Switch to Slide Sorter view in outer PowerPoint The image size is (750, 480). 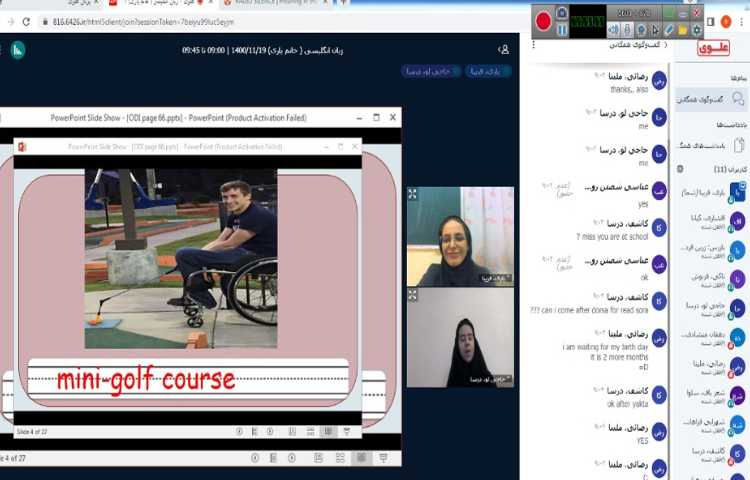[340, 458]
